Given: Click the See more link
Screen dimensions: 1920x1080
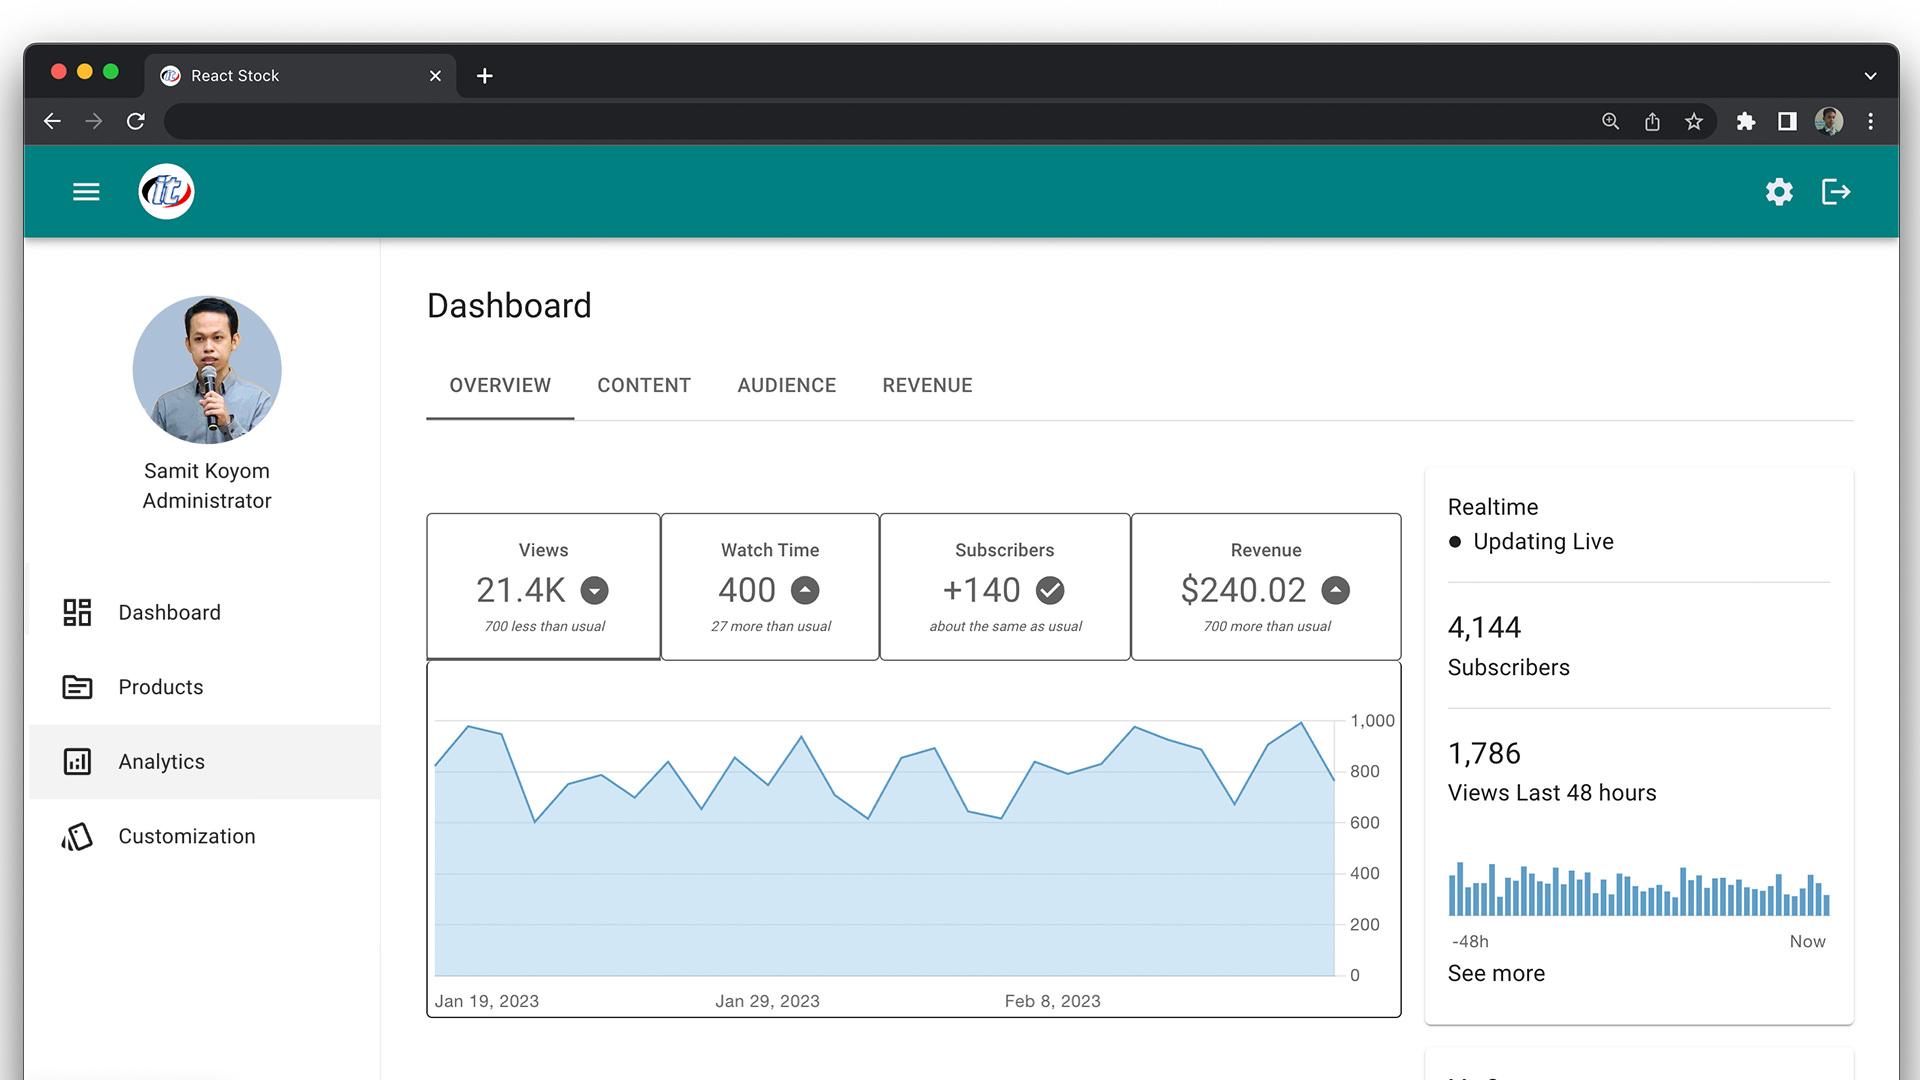Looking at the screenshot, I should tap(1495, 972).
